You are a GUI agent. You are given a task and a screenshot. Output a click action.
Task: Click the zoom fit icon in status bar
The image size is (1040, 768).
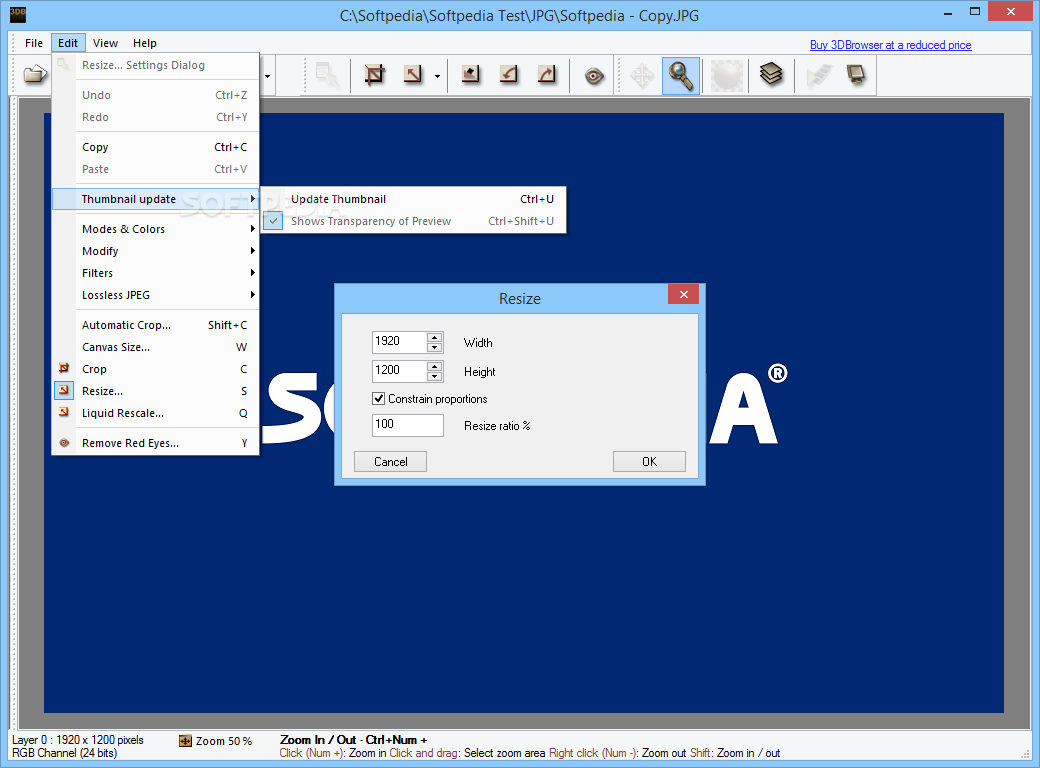[185, 741]
